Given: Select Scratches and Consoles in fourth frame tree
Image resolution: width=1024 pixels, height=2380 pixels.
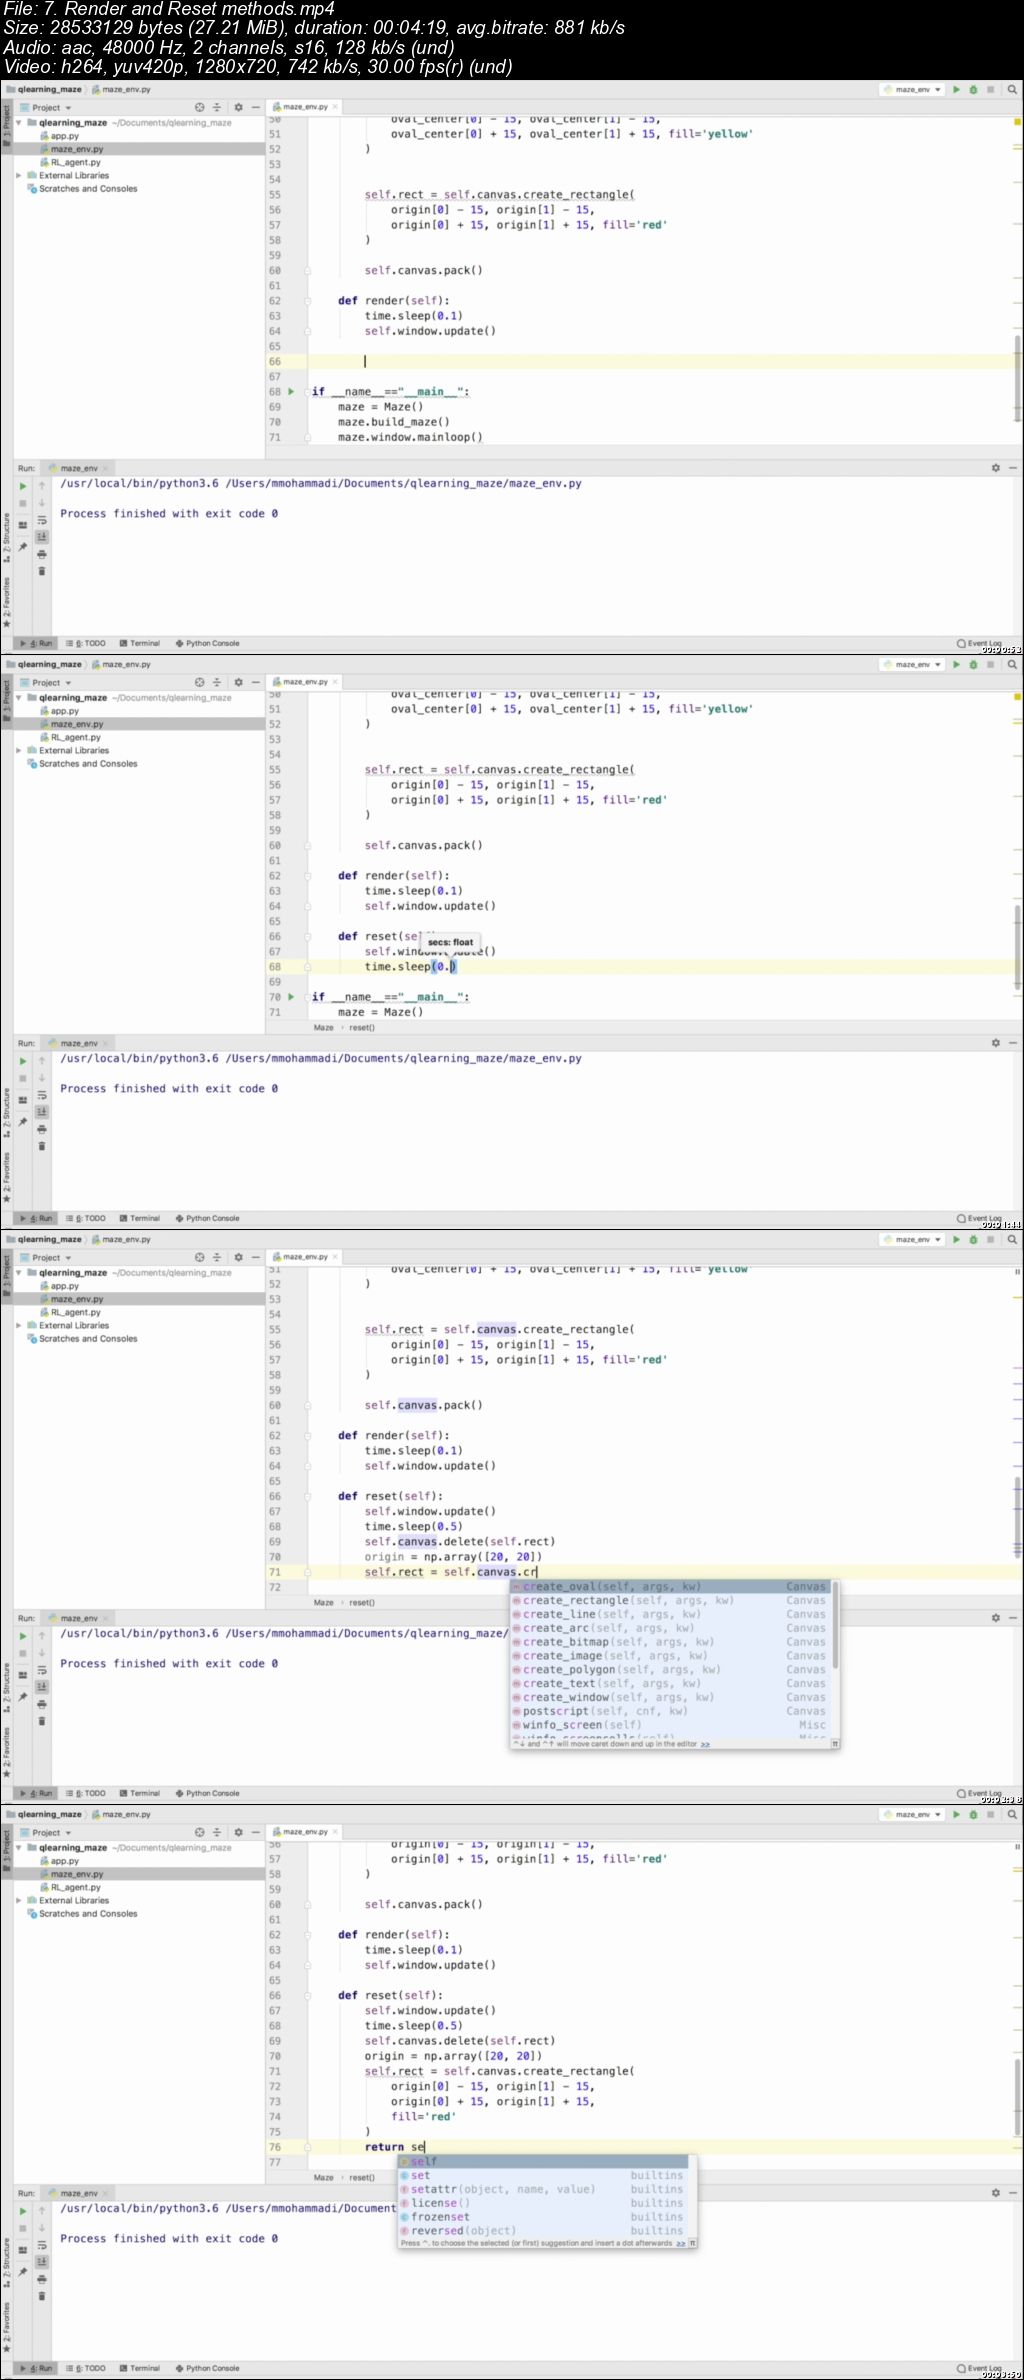Looking at the screenshot, I should pos(83,1913).
